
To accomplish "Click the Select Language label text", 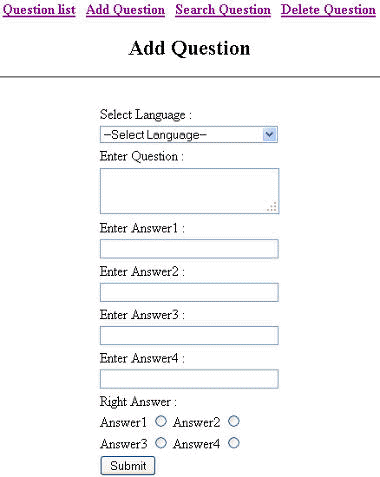I will (x=146, y=115).
